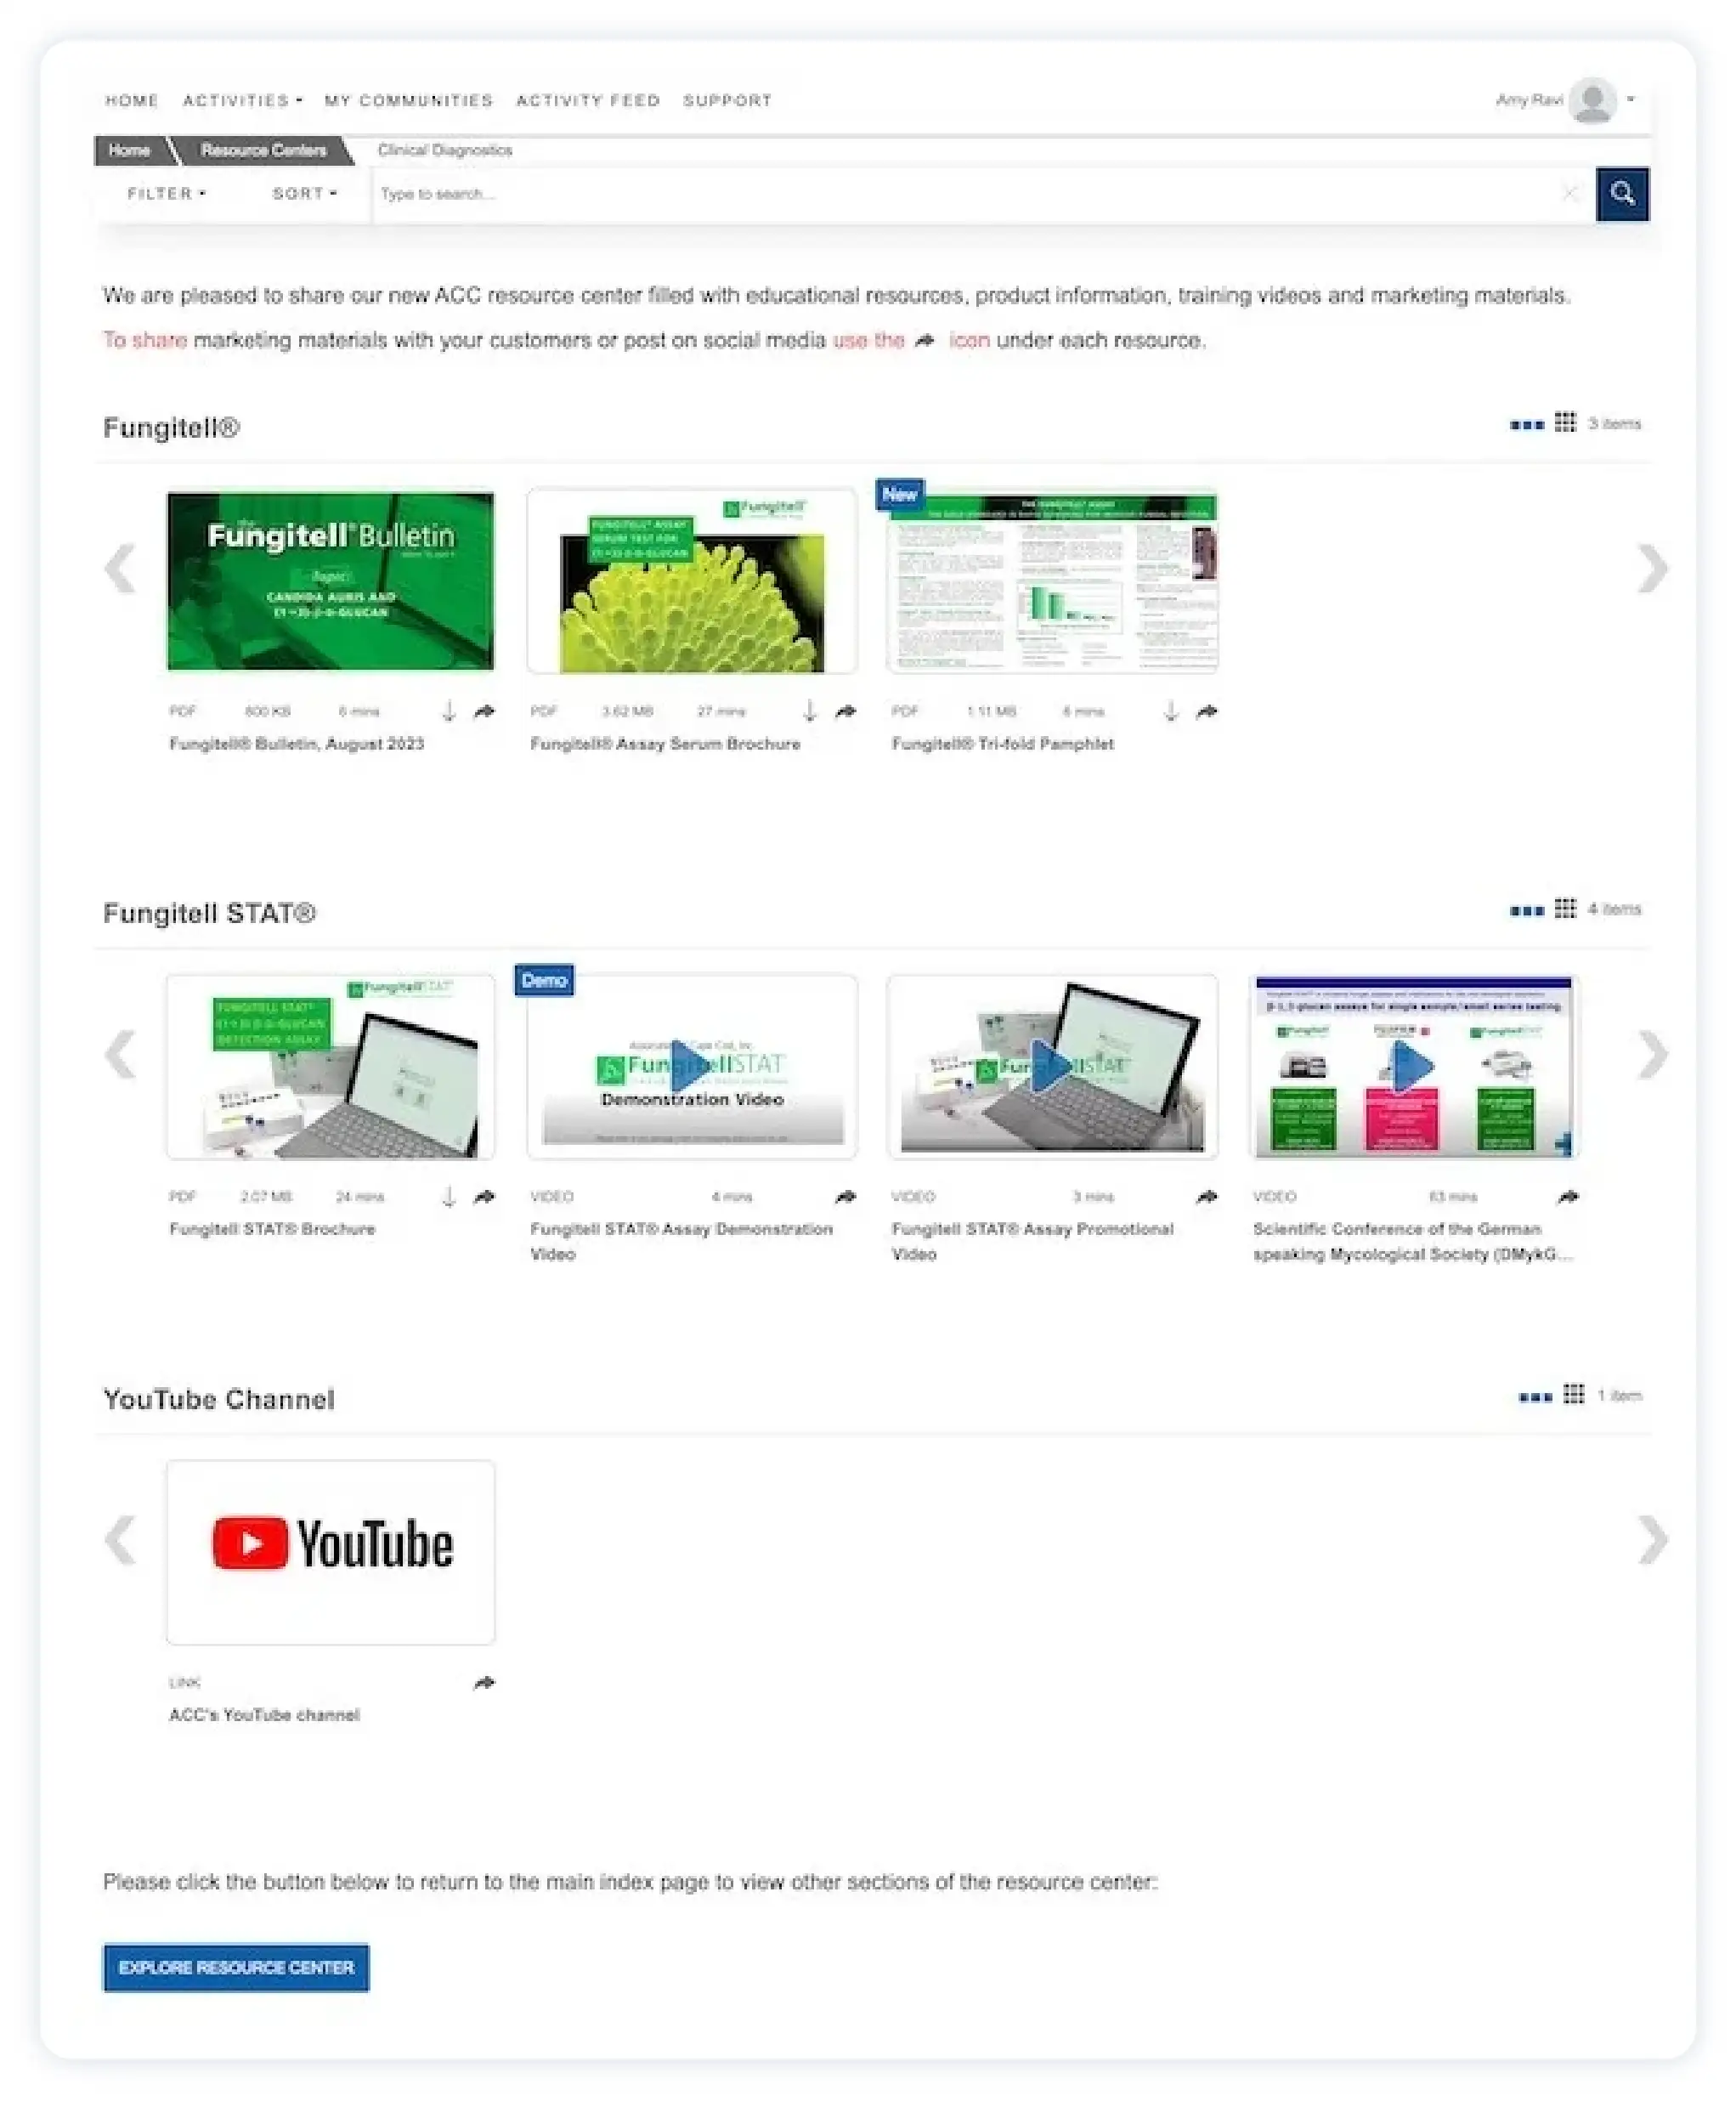Screen dimensions: 1736x2107
Task: Play the Fungitell STAT Demonstration Video
Action: (691, 1066)
